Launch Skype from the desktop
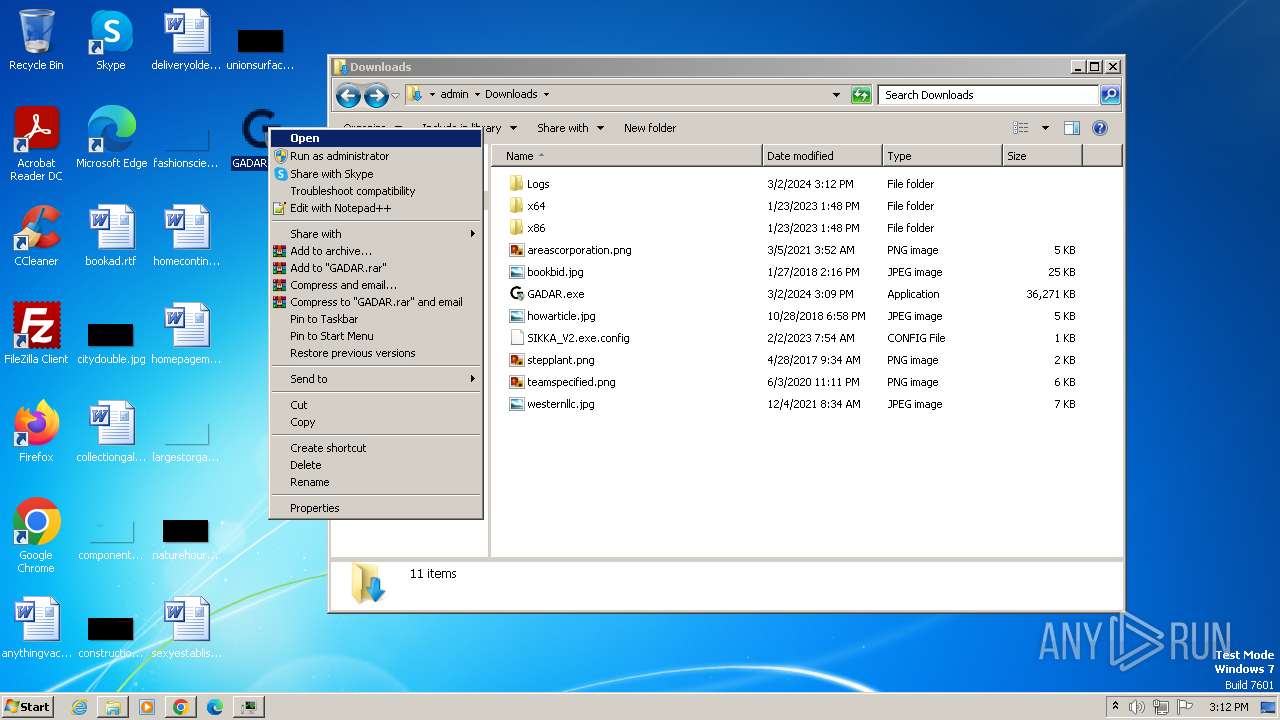 click(x=110, y=40)
